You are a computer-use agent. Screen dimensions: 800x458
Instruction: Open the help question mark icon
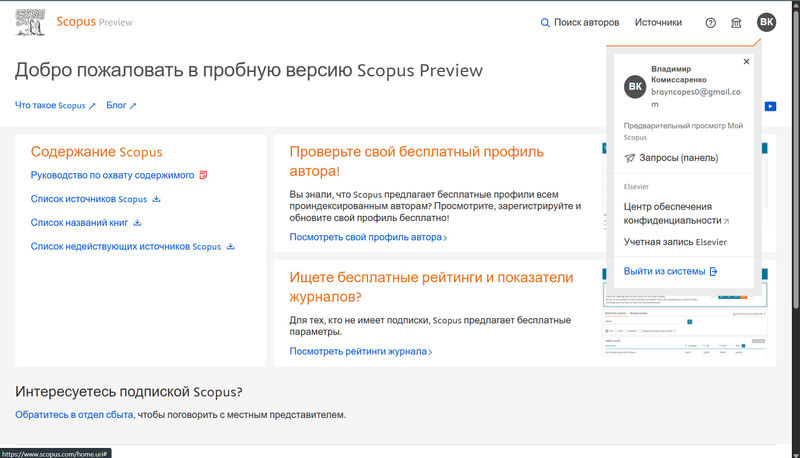click(711, 23)
